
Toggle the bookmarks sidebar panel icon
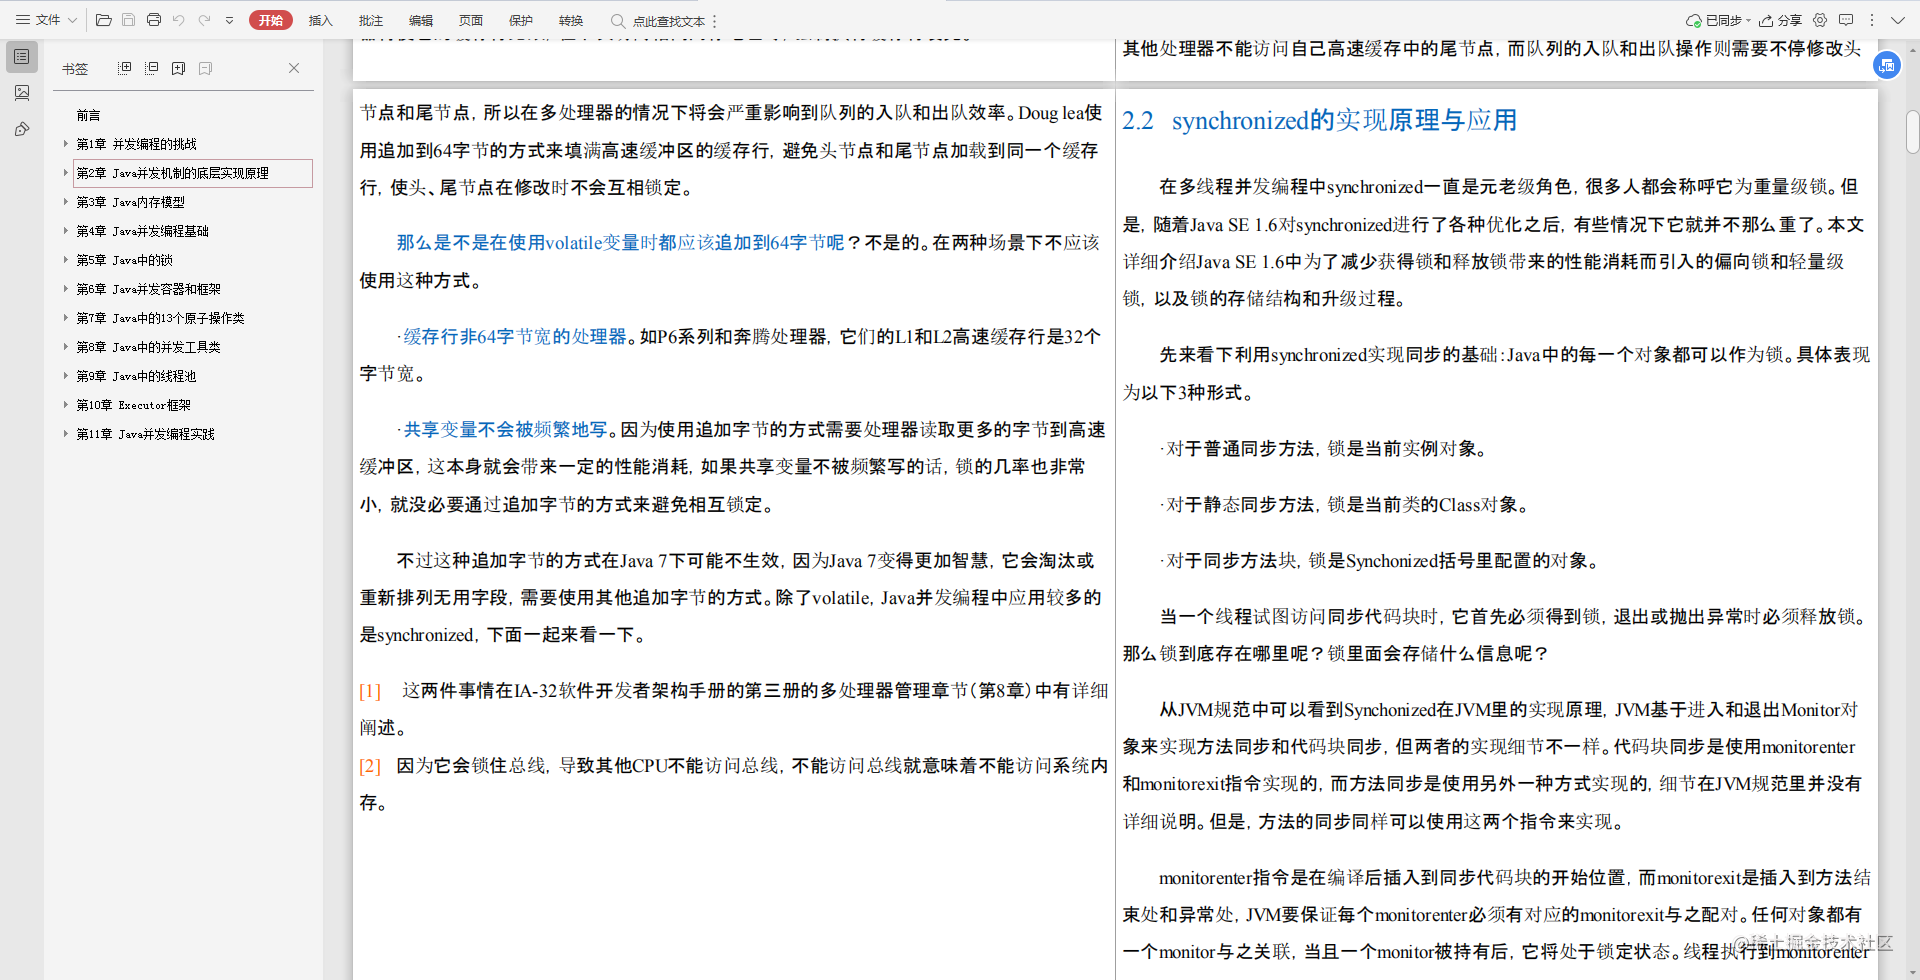[x=22, y=57]
